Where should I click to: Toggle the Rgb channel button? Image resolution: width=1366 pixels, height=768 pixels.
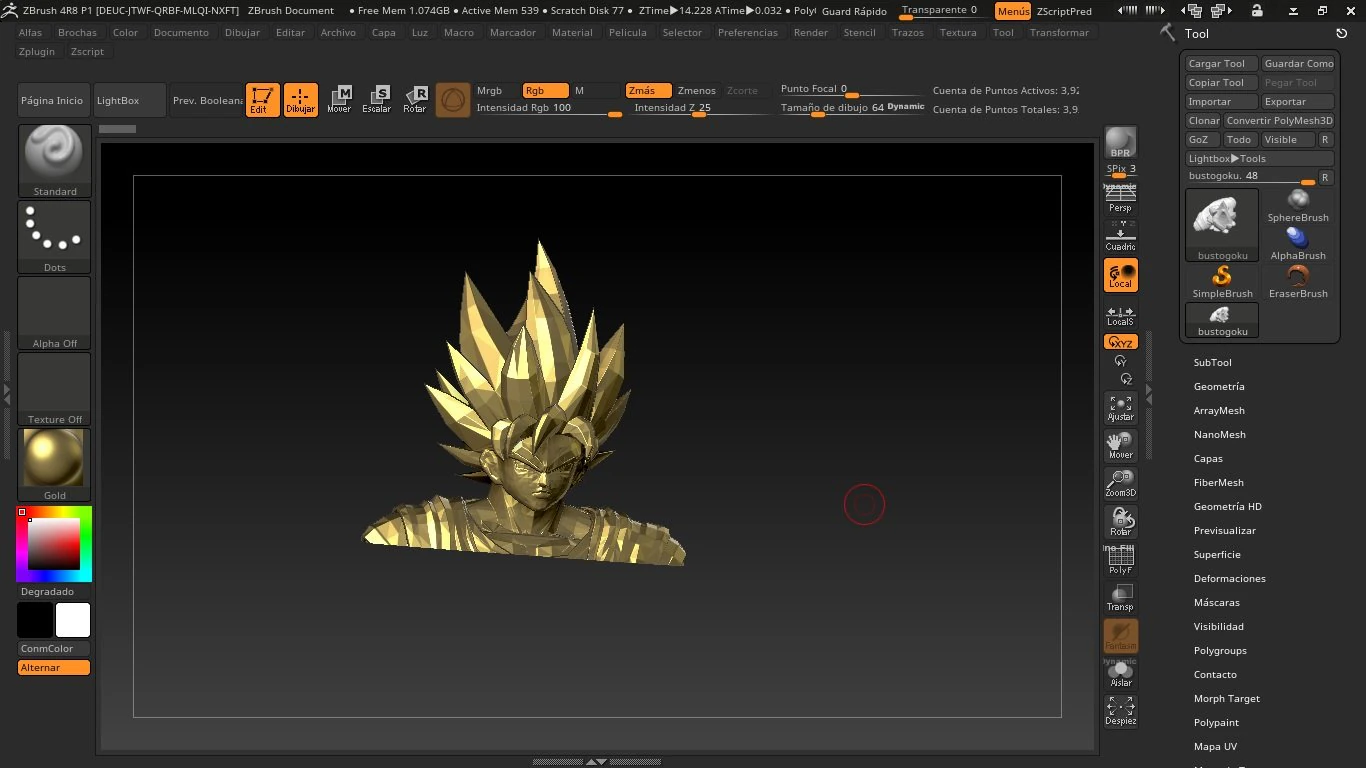point(545,90)
